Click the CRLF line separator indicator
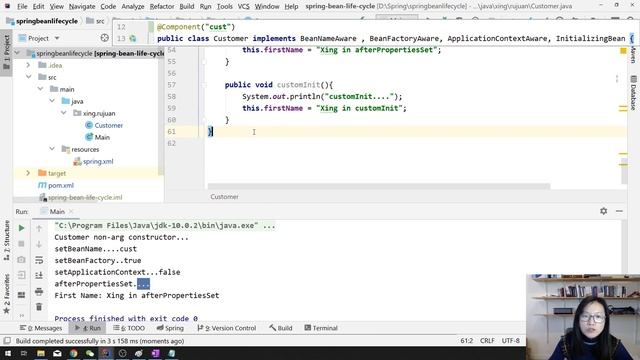 pos(487,340)
